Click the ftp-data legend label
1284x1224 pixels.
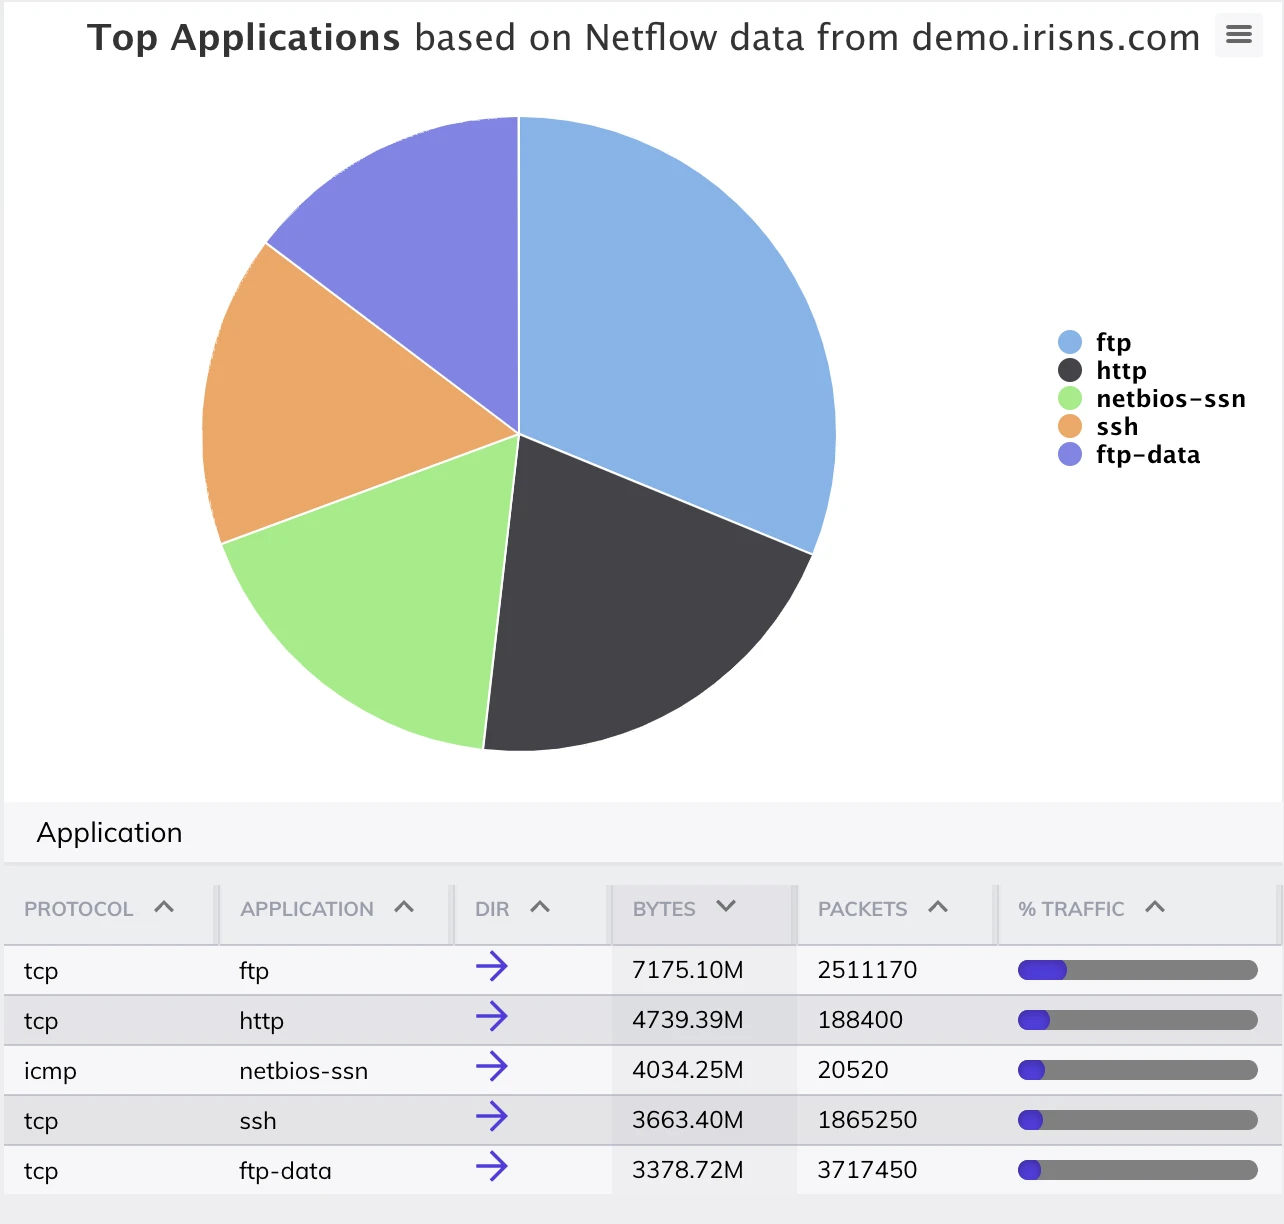pos(1147,454)
